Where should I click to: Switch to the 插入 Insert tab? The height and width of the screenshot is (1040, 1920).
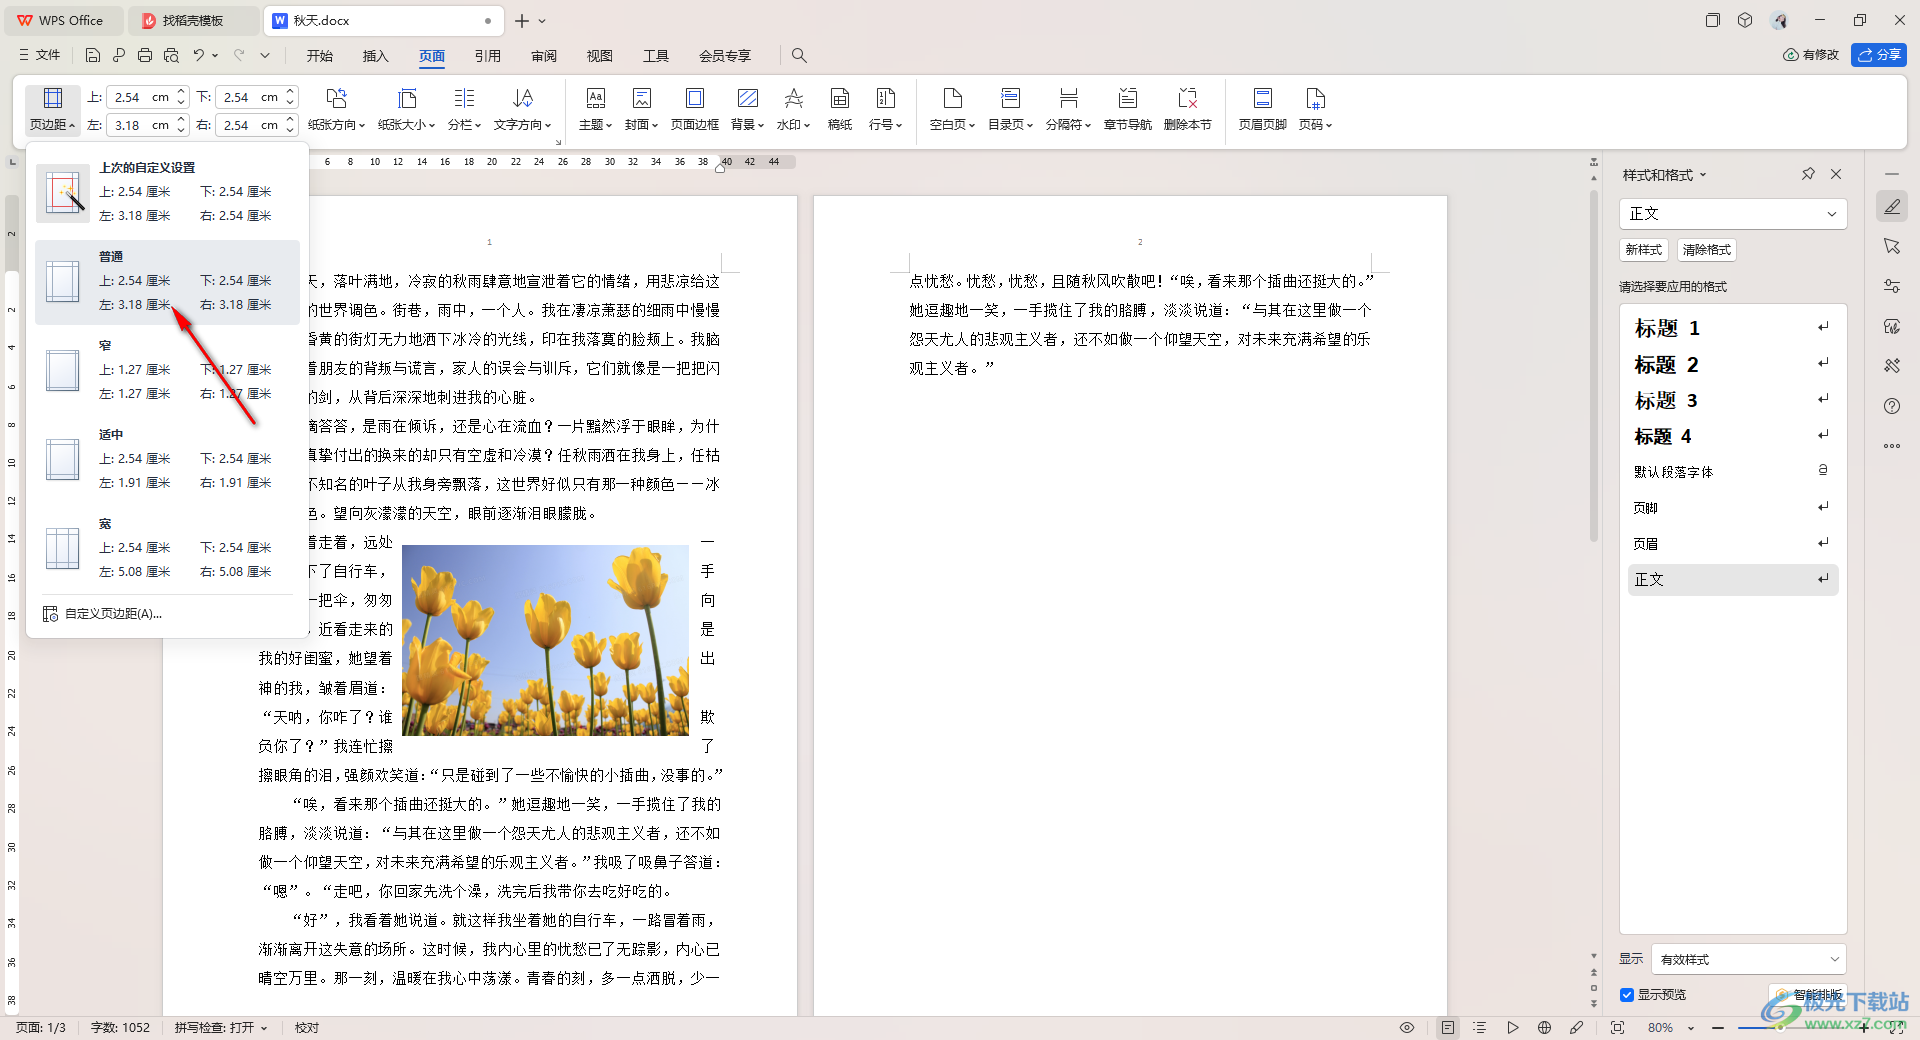375,56
